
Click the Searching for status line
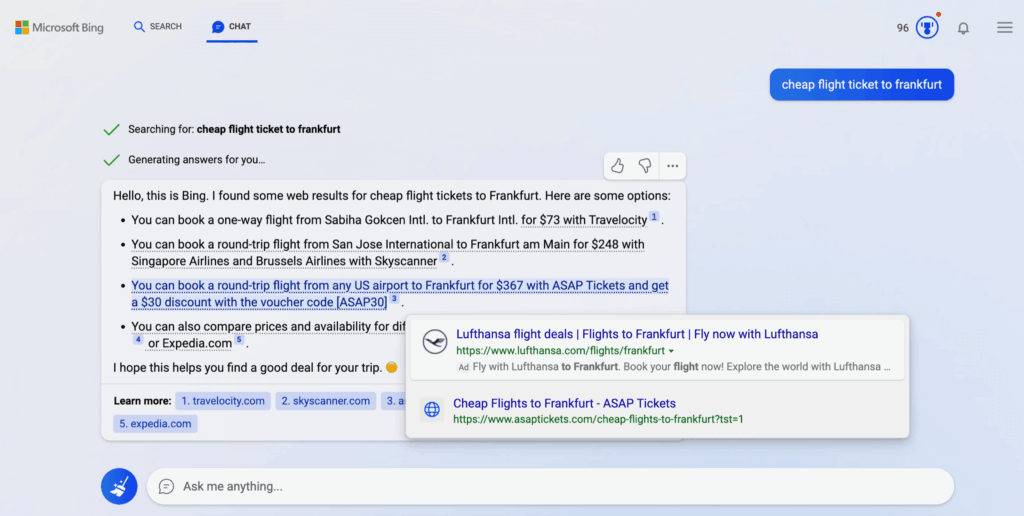point(234,129)
